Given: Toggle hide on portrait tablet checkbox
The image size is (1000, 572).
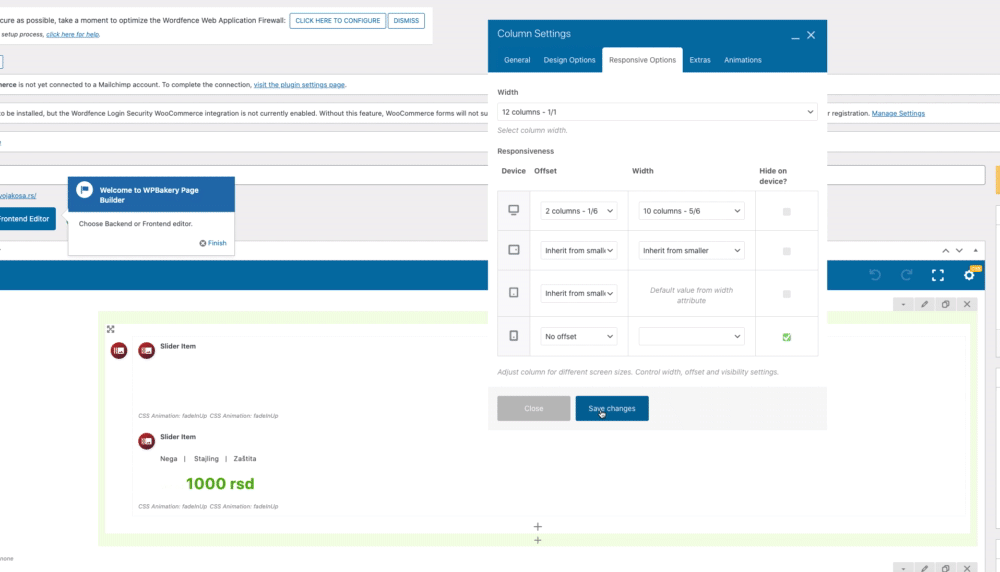Looking at the screenshot, I should click(786, 294).
